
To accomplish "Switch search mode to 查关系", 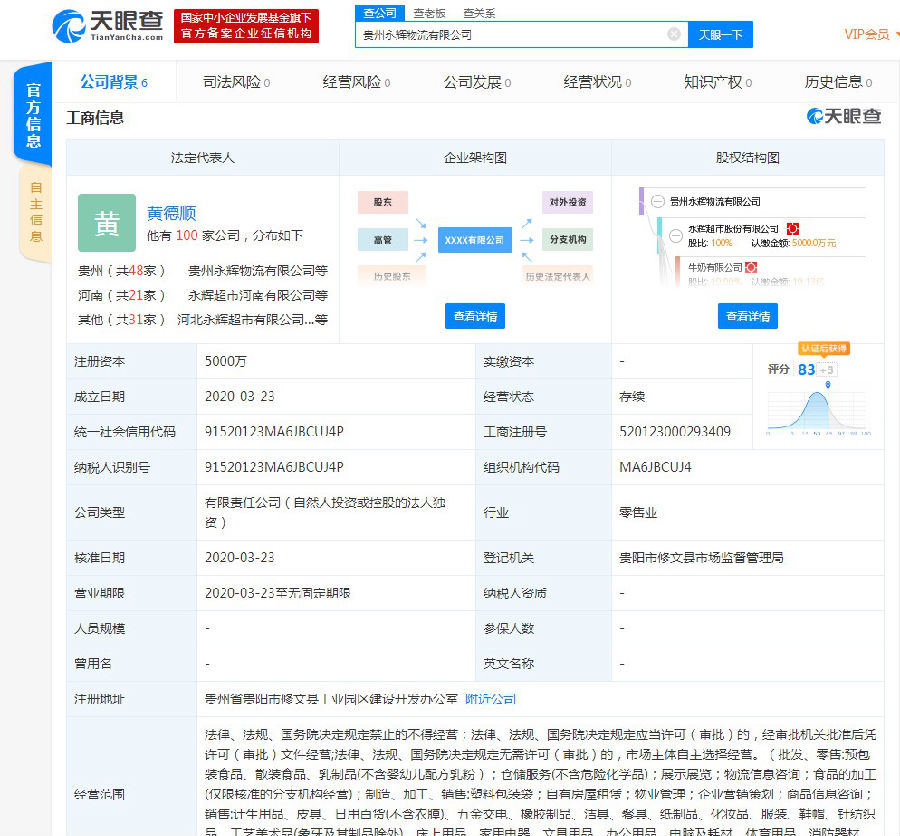I will point(479,13).
